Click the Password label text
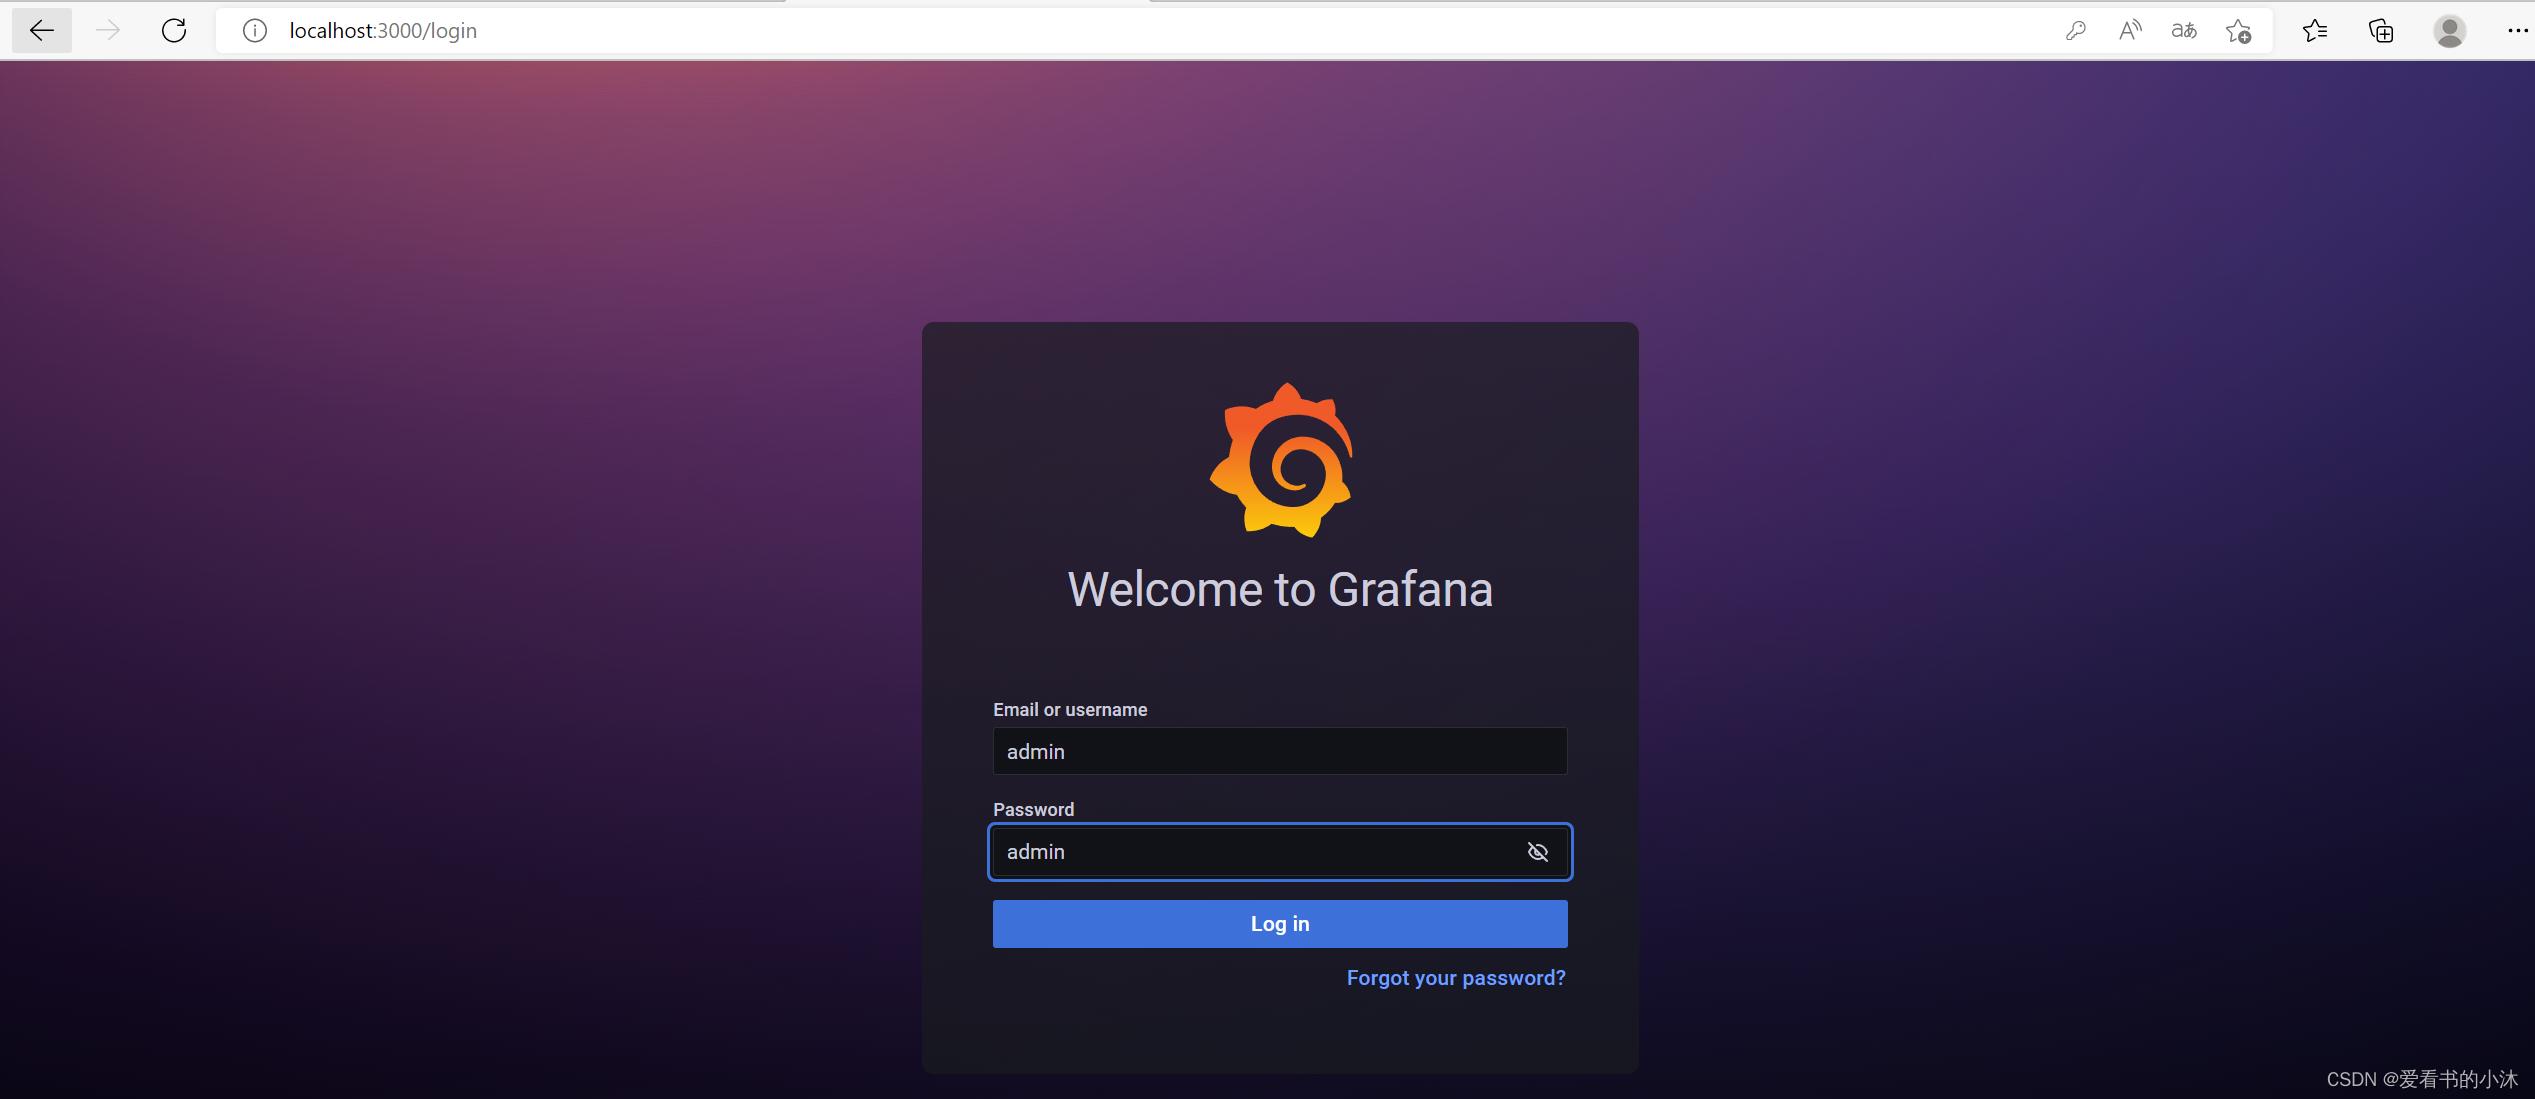The height and width of the screenshot is (1099, 2535). (1033, 810)
